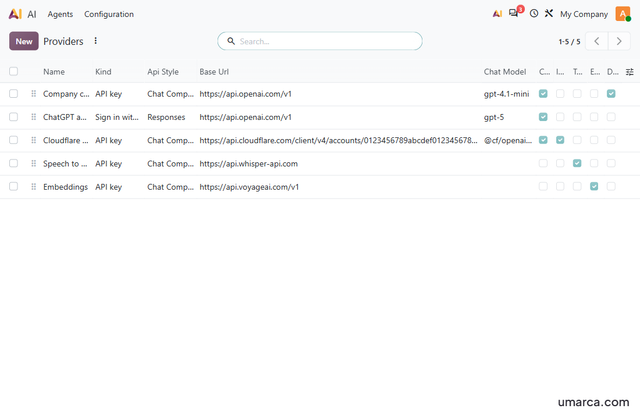Viewport: 640px width, 419px height.
Task: Open Providers actions kebab menu
Action: [96, 41]
